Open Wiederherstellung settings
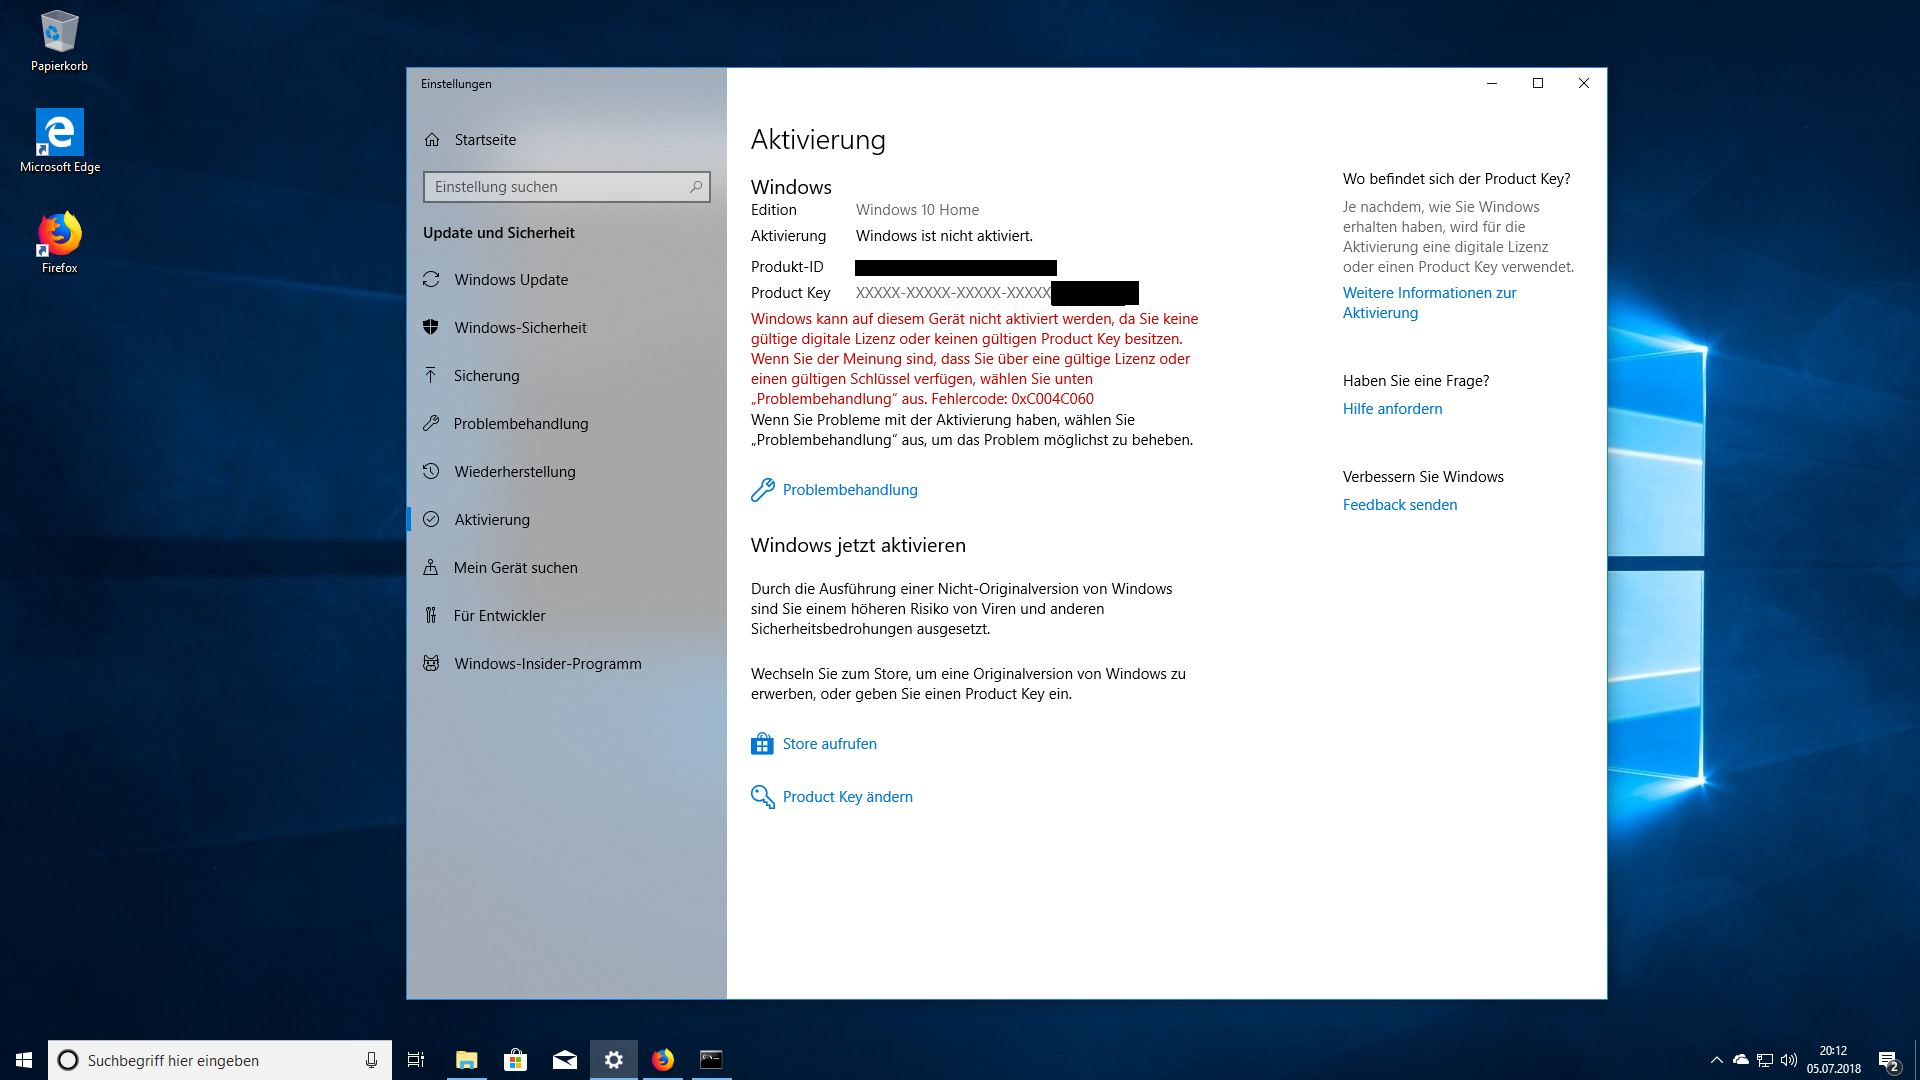Image resolution: width=1920 pixels, height=1080 pixels. point(514,471)
